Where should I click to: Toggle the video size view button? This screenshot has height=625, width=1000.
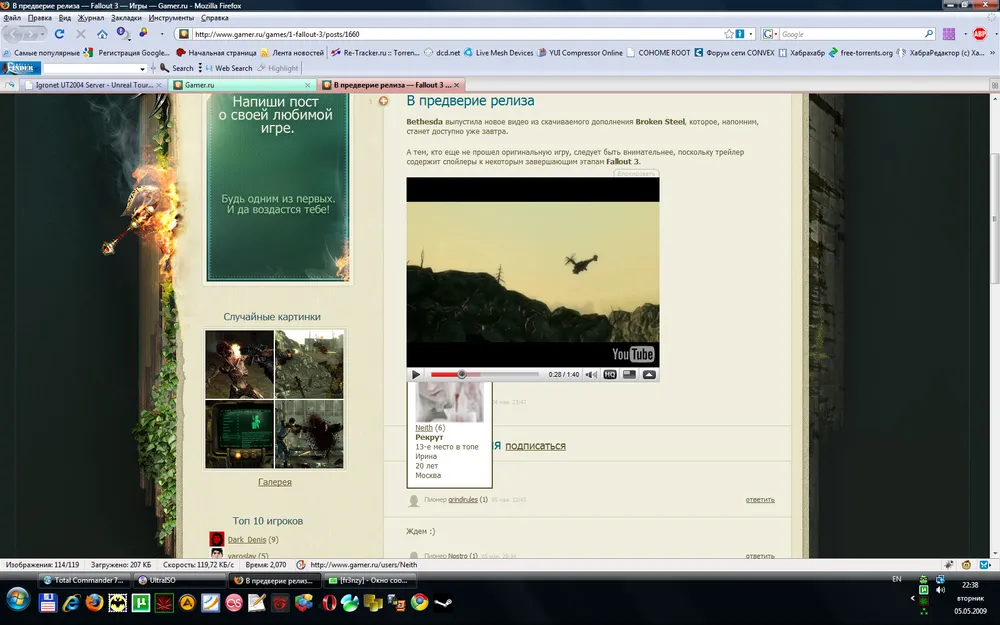(629, 375)
